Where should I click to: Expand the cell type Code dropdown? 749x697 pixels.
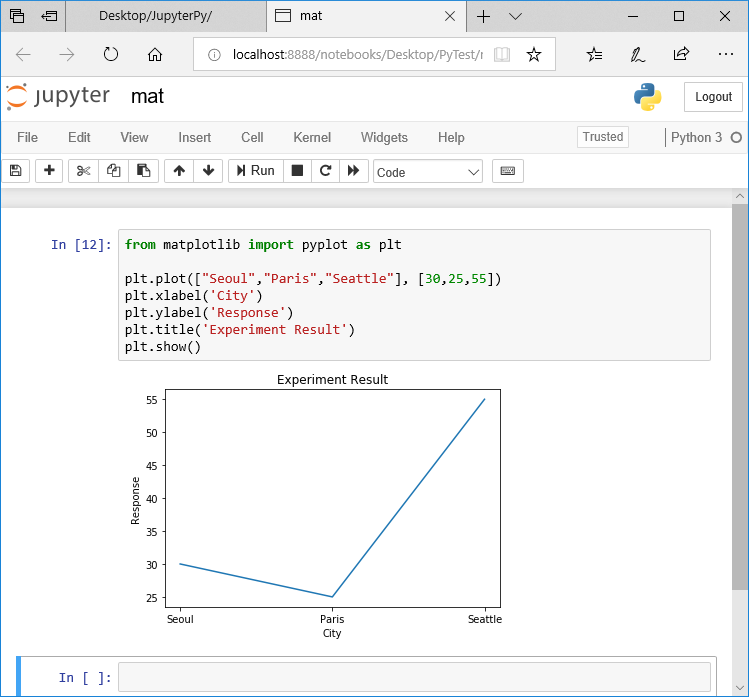pos(428,172)
